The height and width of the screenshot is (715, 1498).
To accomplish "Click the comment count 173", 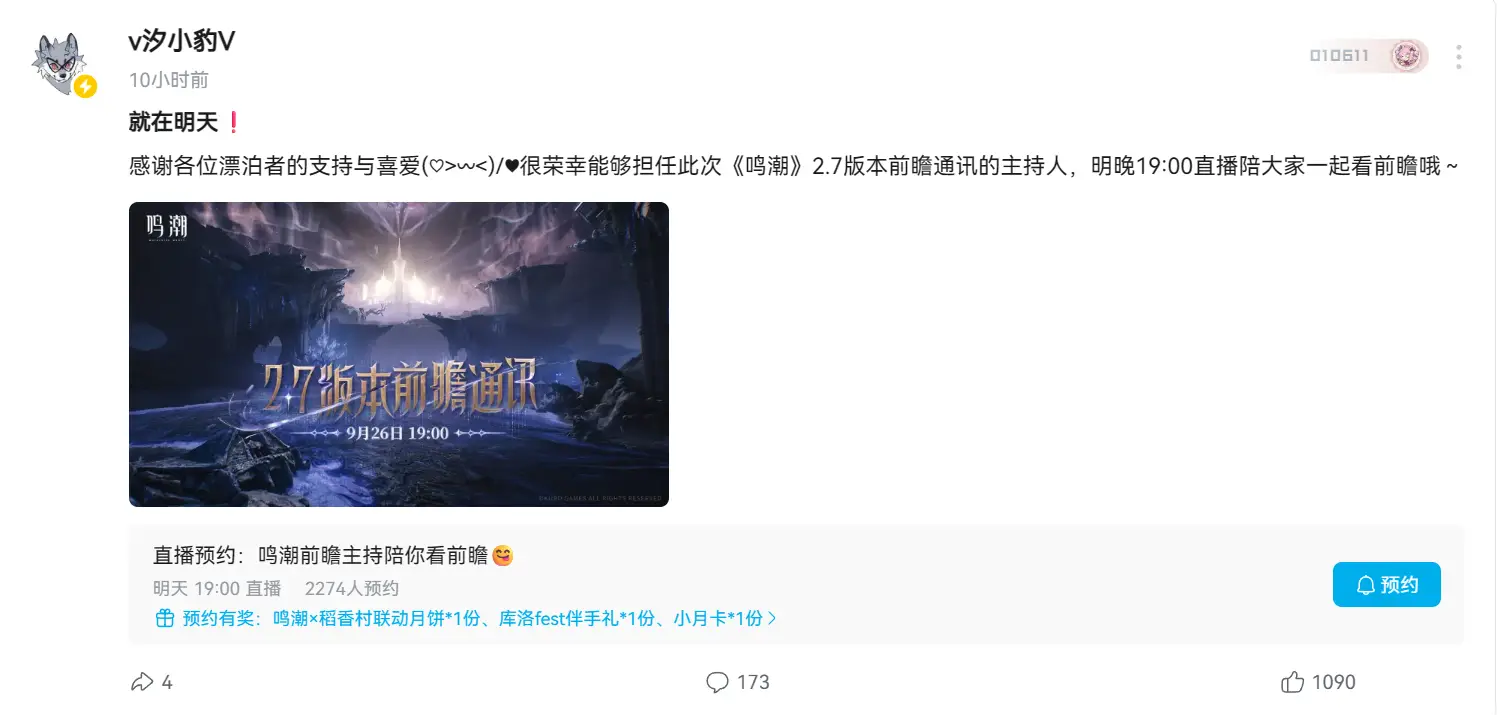I will [x=753, y=682].
